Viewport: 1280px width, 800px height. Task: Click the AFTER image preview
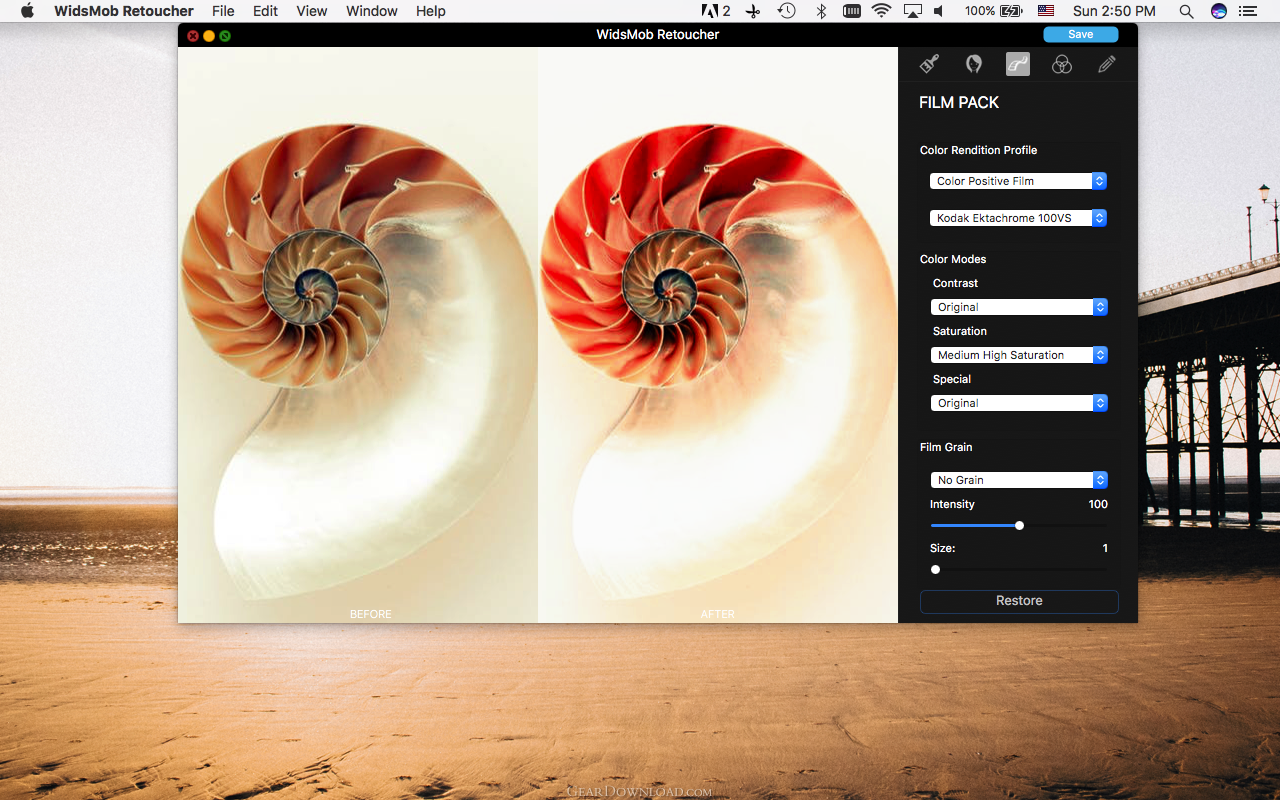[x=718, y=335]
